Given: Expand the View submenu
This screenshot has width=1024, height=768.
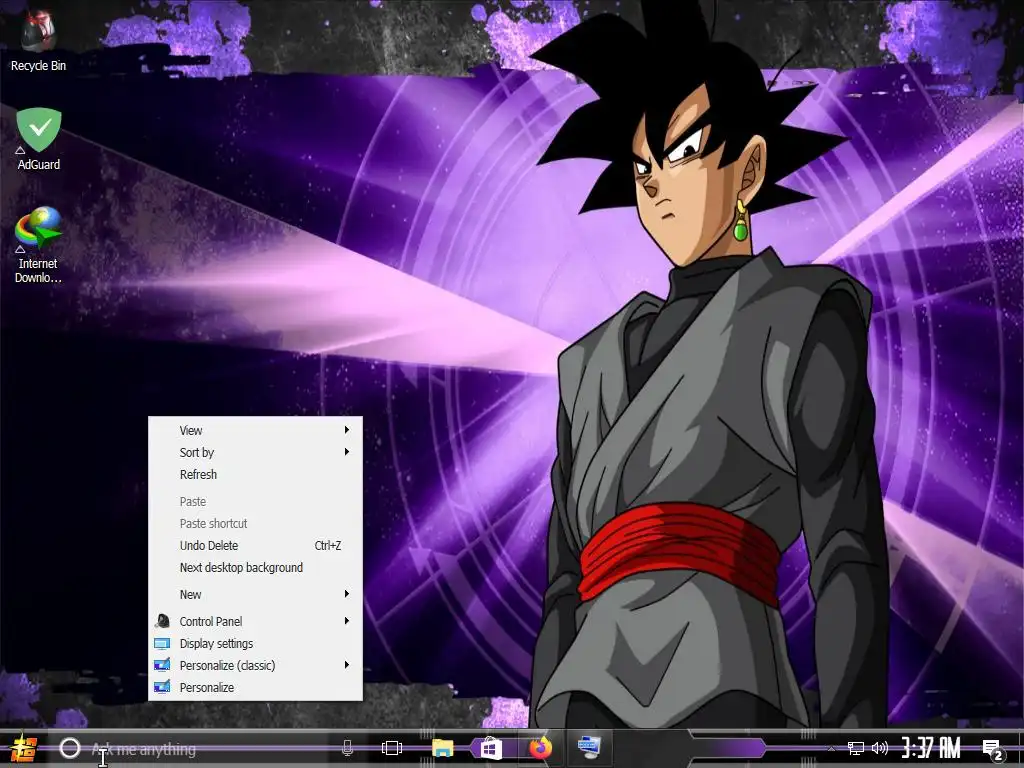Looking at the screenshot, I should click(x=255, y=430).
